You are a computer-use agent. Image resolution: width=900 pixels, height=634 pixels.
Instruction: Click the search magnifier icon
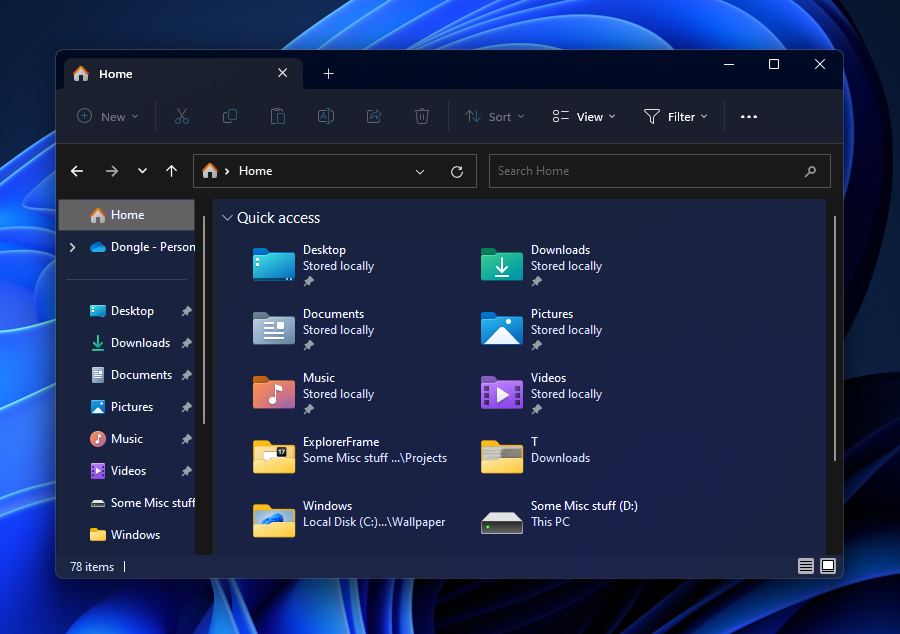point(810,171)
